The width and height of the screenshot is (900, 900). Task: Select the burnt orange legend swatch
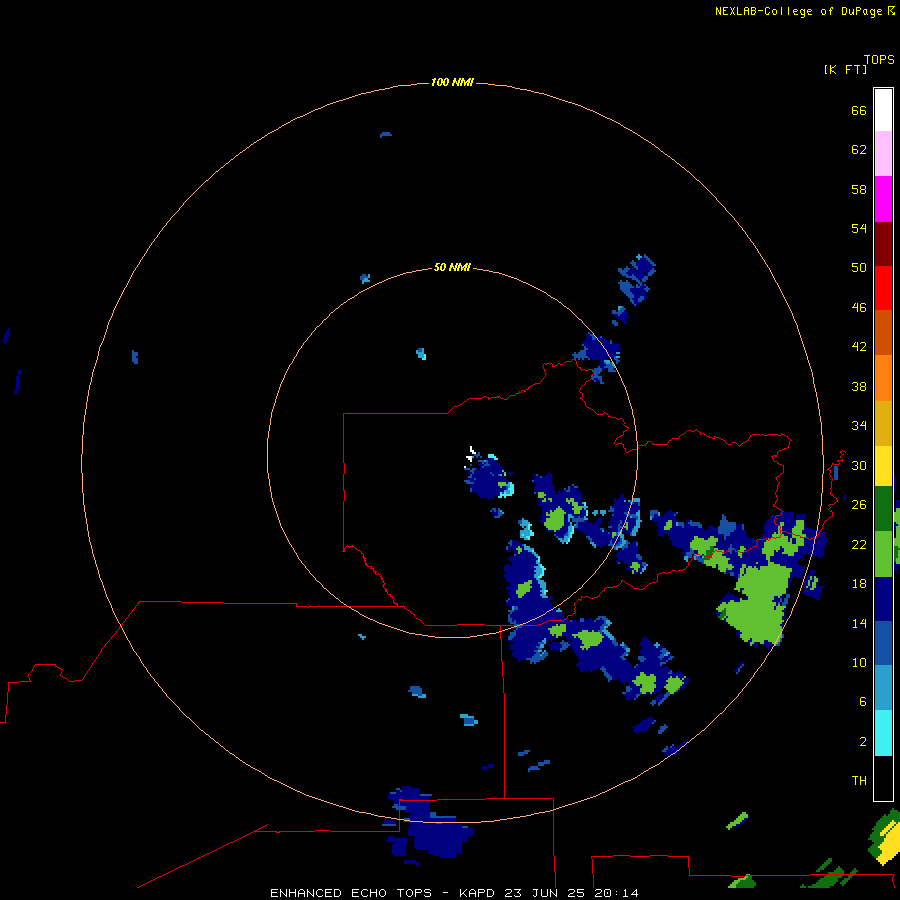[x=883, y=332]
